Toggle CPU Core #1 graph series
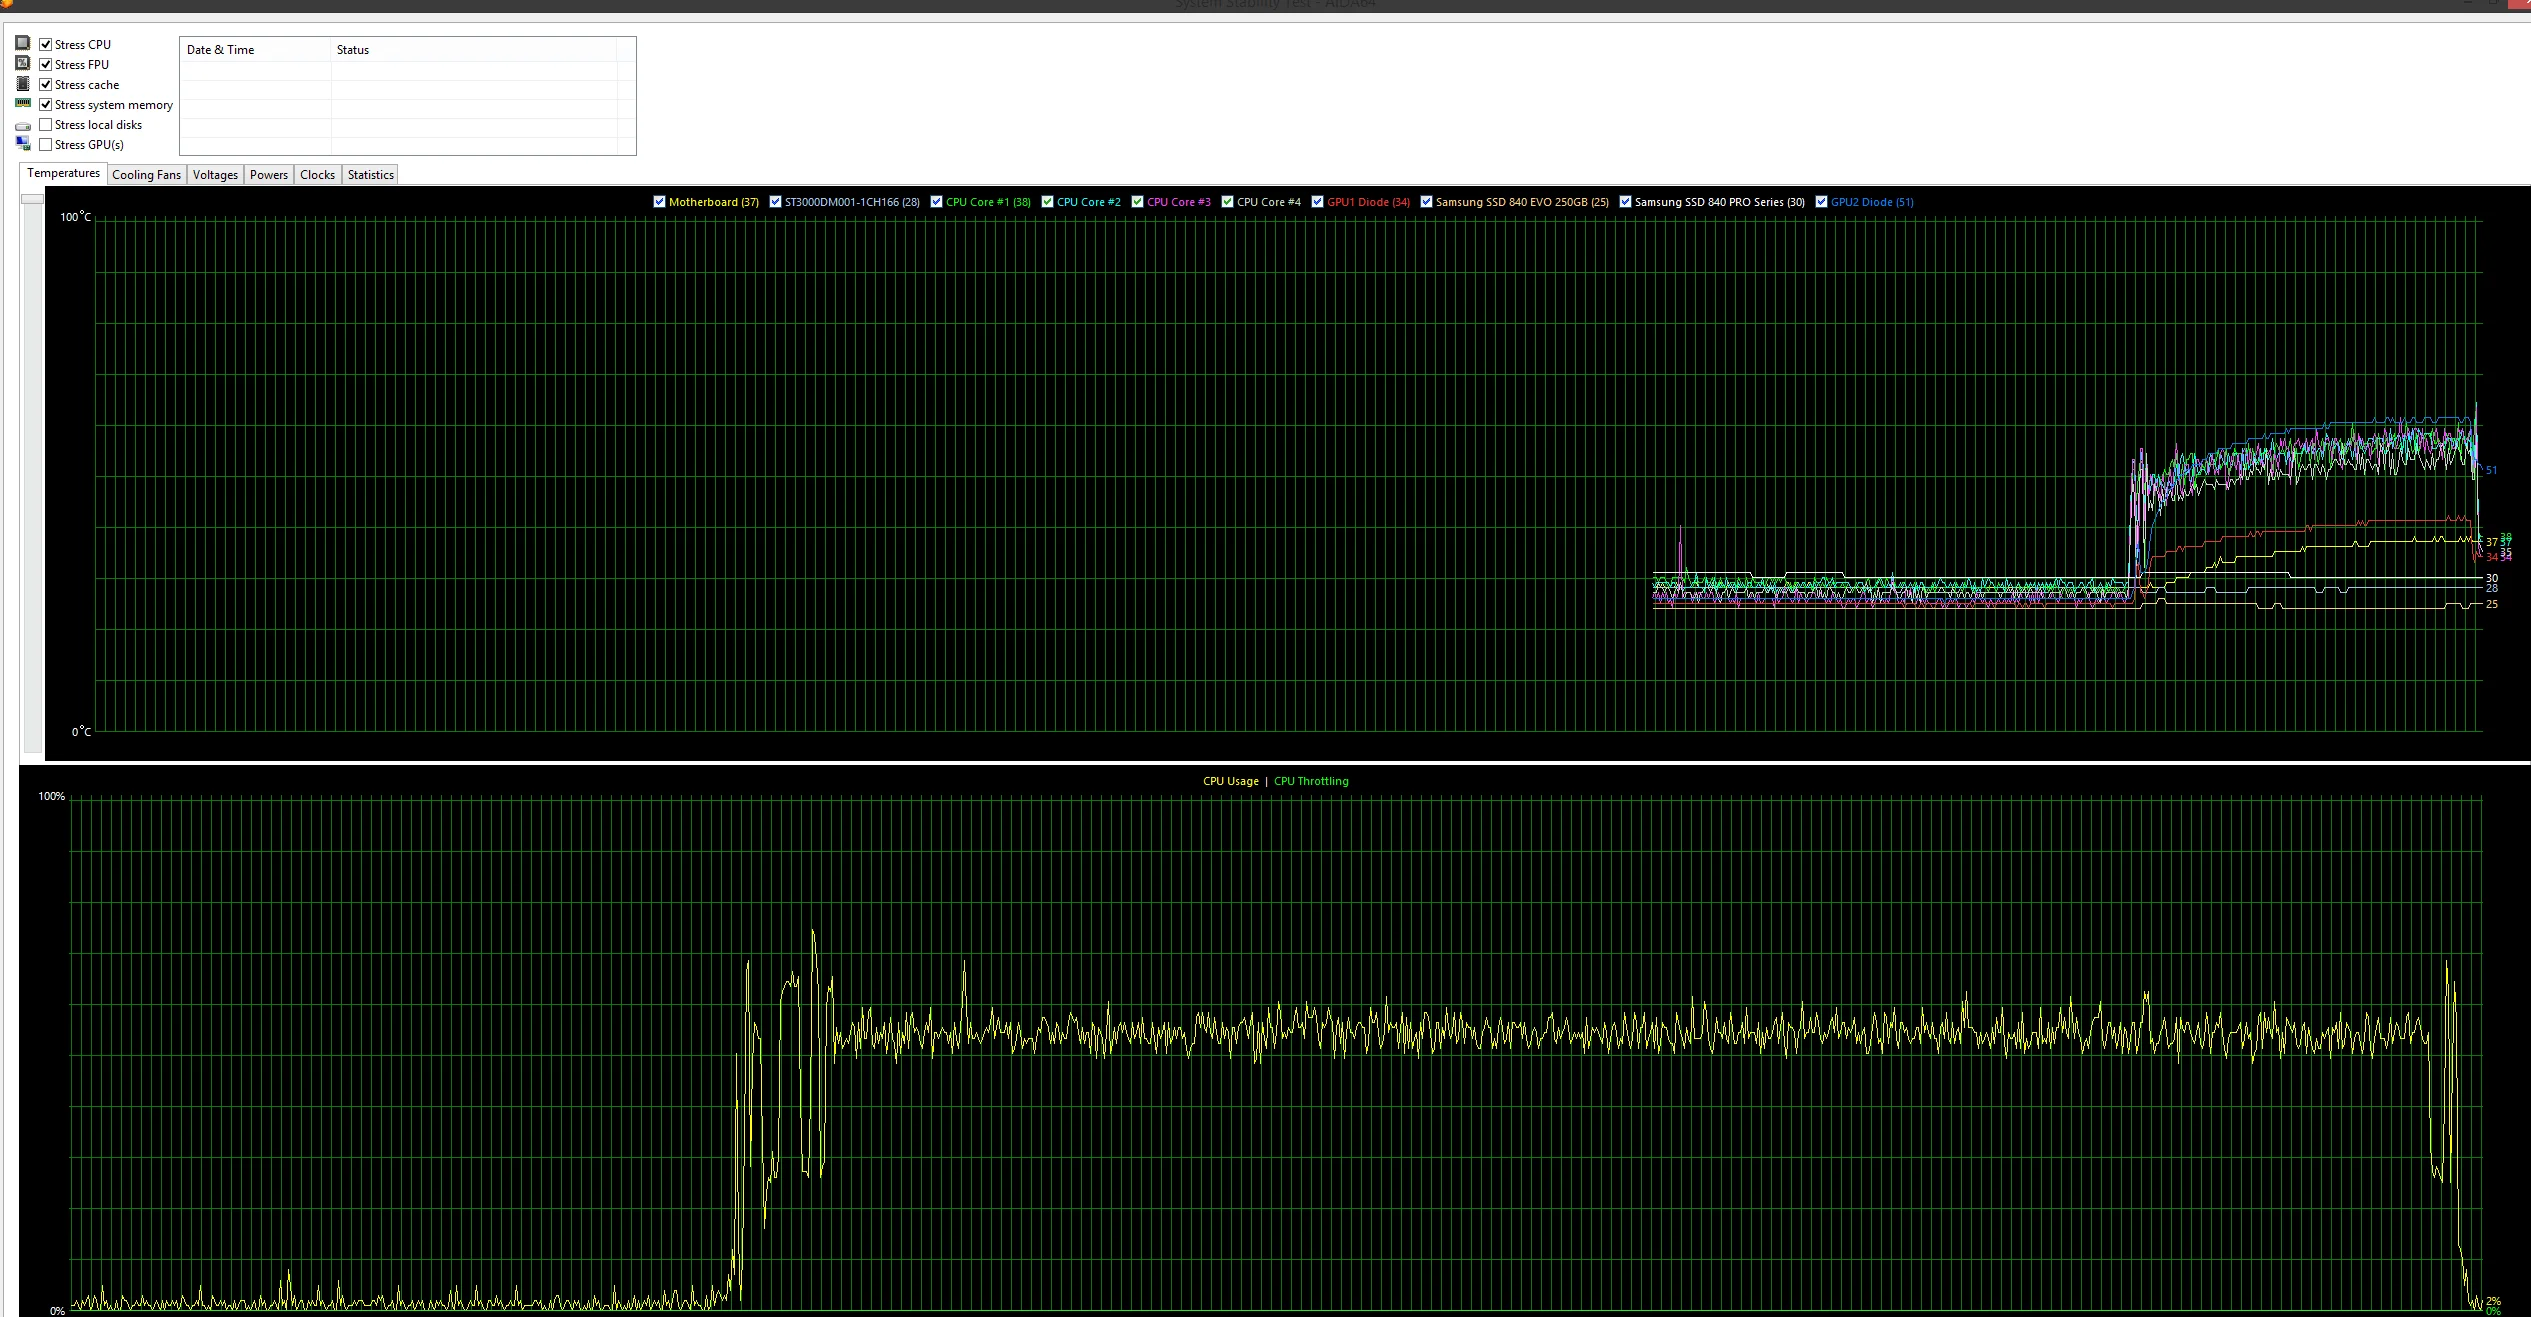Viewport: 2531px width, 1317px height. tap(936, 201)
